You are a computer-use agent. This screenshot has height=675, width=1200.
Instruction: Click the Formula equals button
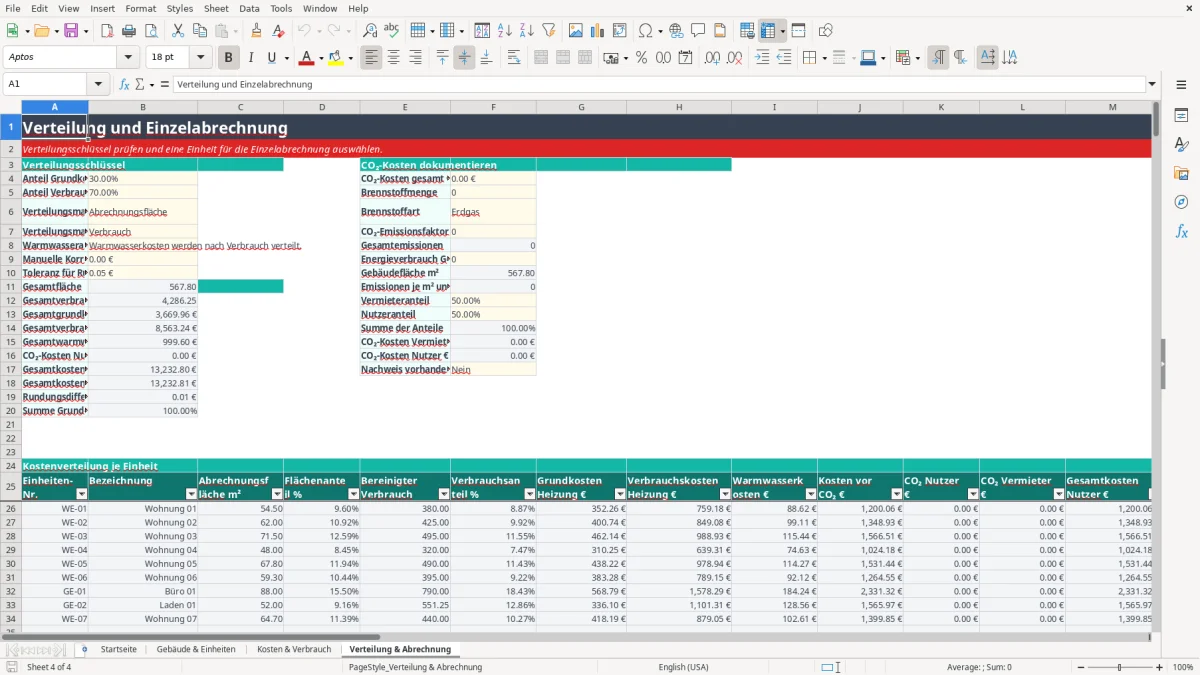pos(165,85)
